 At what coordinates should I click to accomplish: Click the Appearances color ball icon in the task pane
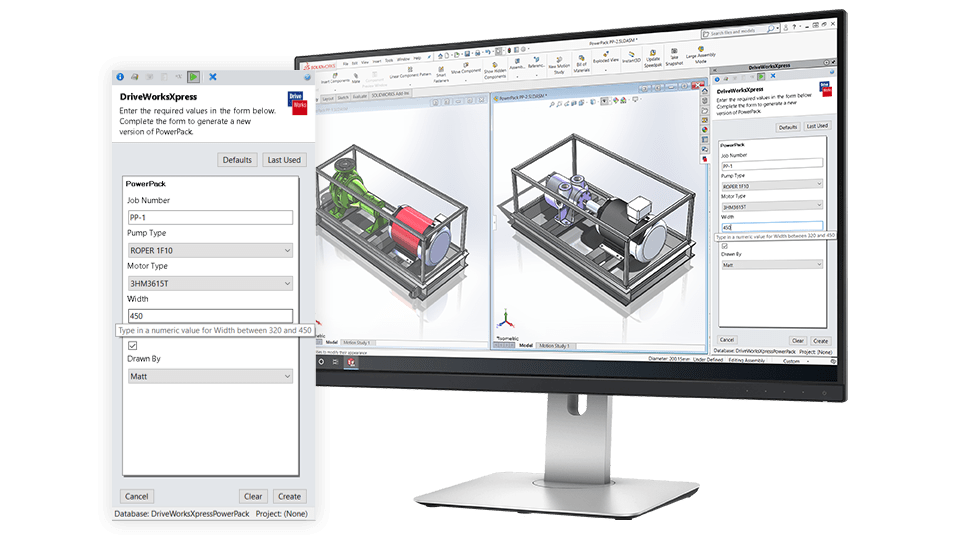705,129
